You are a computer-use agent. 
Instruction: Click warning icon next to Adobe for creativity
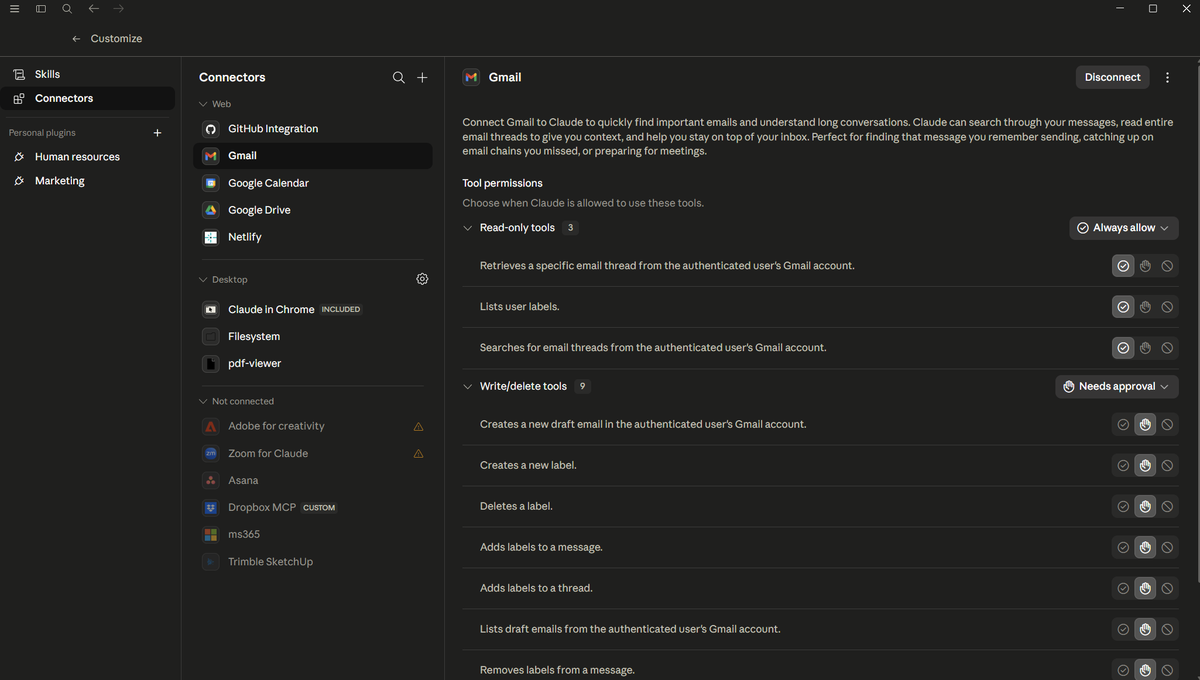(418, 426)
